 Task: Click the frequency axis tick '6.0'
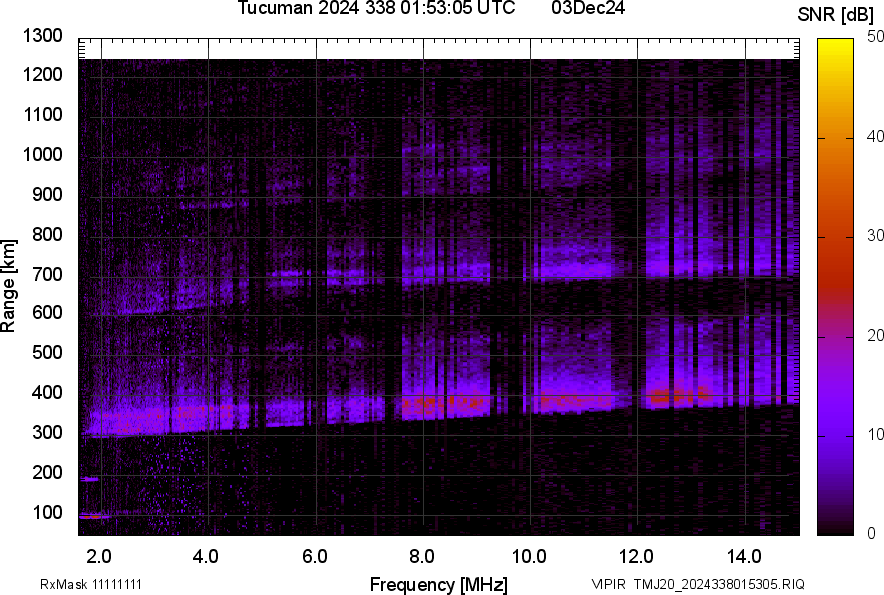click(x=314, y=557)
